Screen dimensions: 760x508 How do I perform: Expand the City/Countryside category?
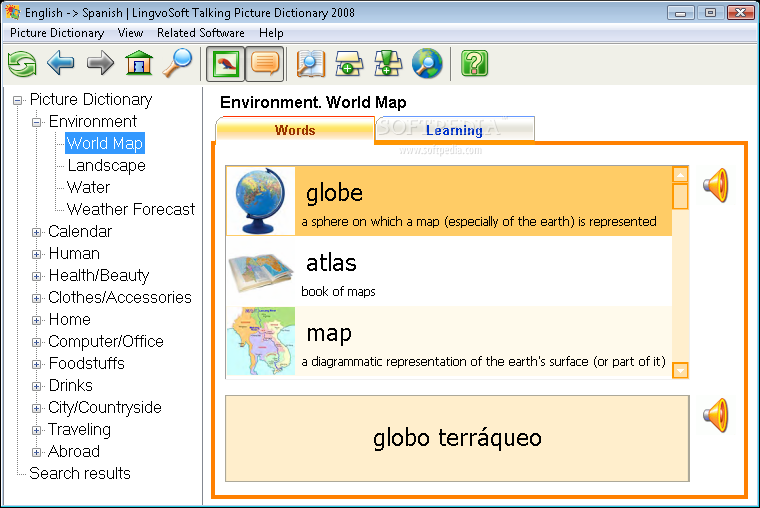tap(36, 408)
